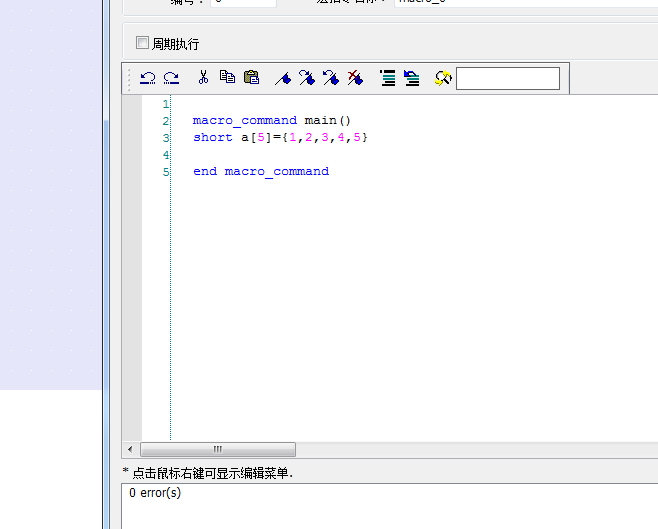Click the short a[5] array declaration line
658x529 pixels.
pos(280,137)
